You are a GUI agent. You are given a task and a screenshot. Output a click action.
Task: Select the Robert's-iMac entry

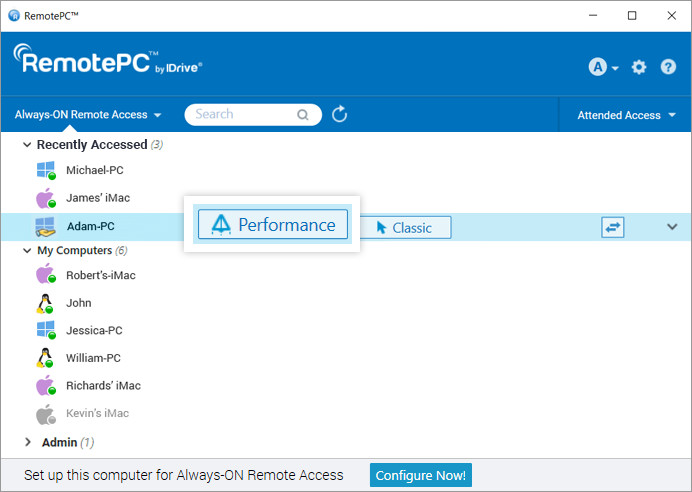101,275
